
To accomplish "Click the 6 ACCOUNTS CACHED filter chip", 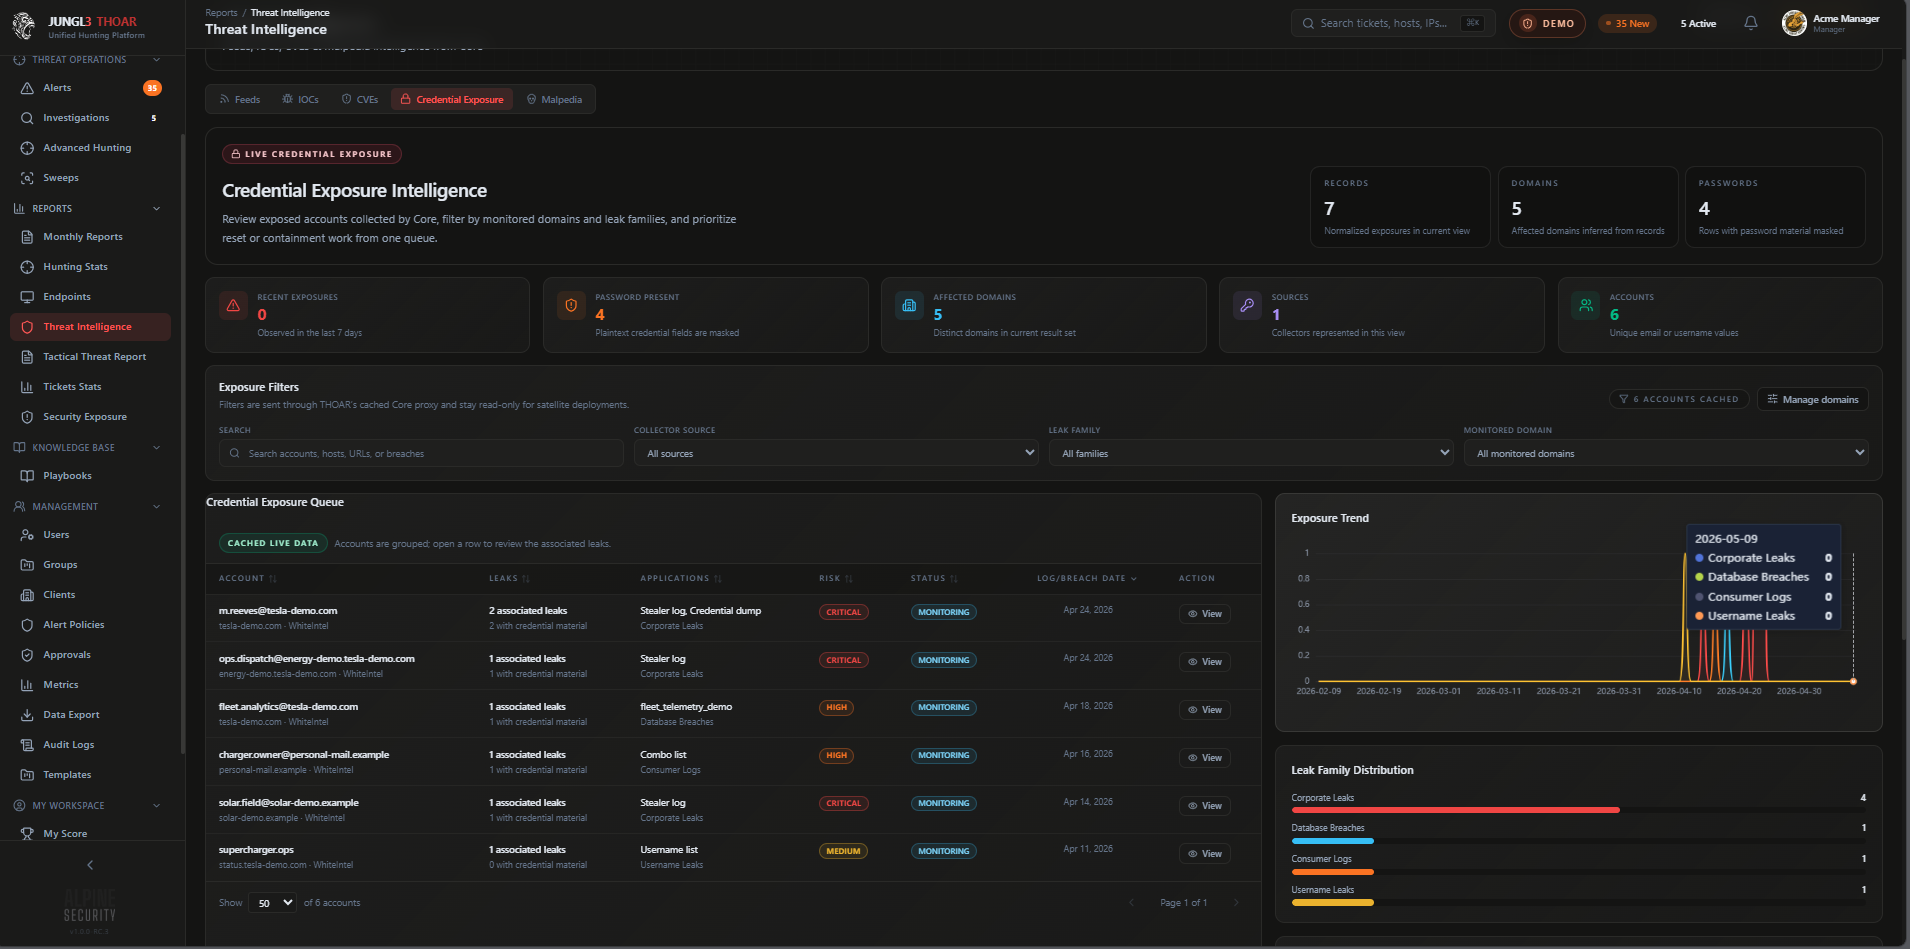I will [x=1679, y=399].
